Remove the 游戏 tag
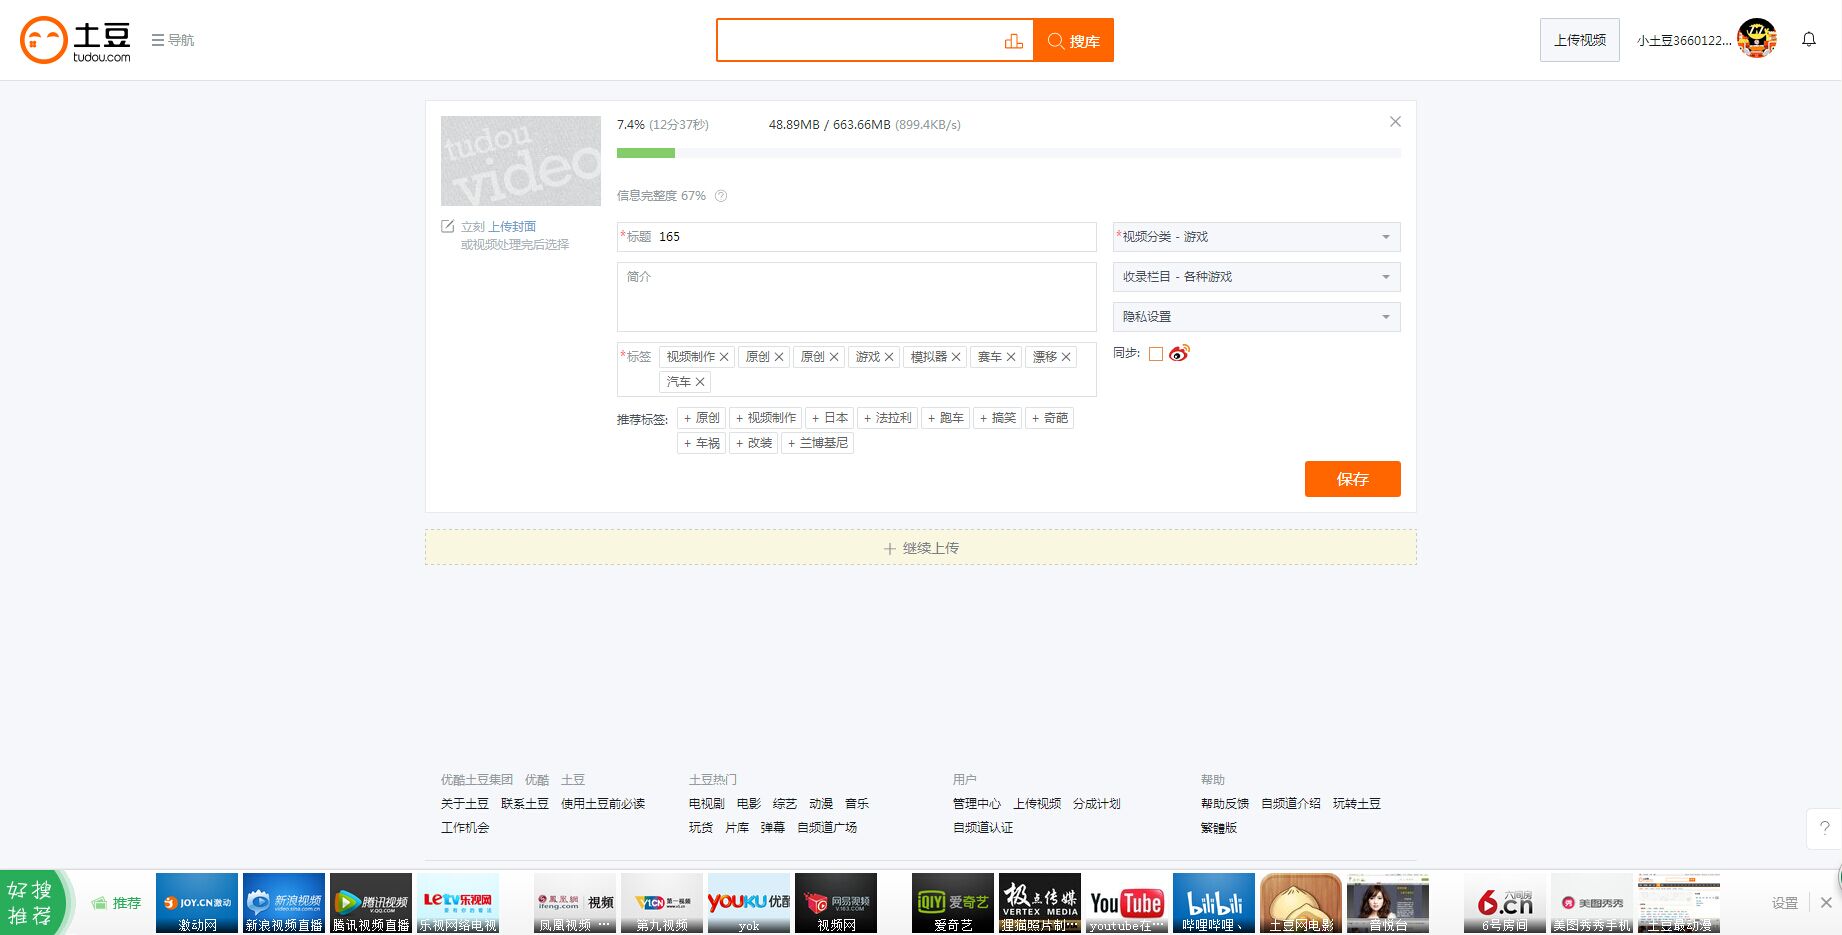Viewport: 1842px width, 935px height. tap(889, 357)
